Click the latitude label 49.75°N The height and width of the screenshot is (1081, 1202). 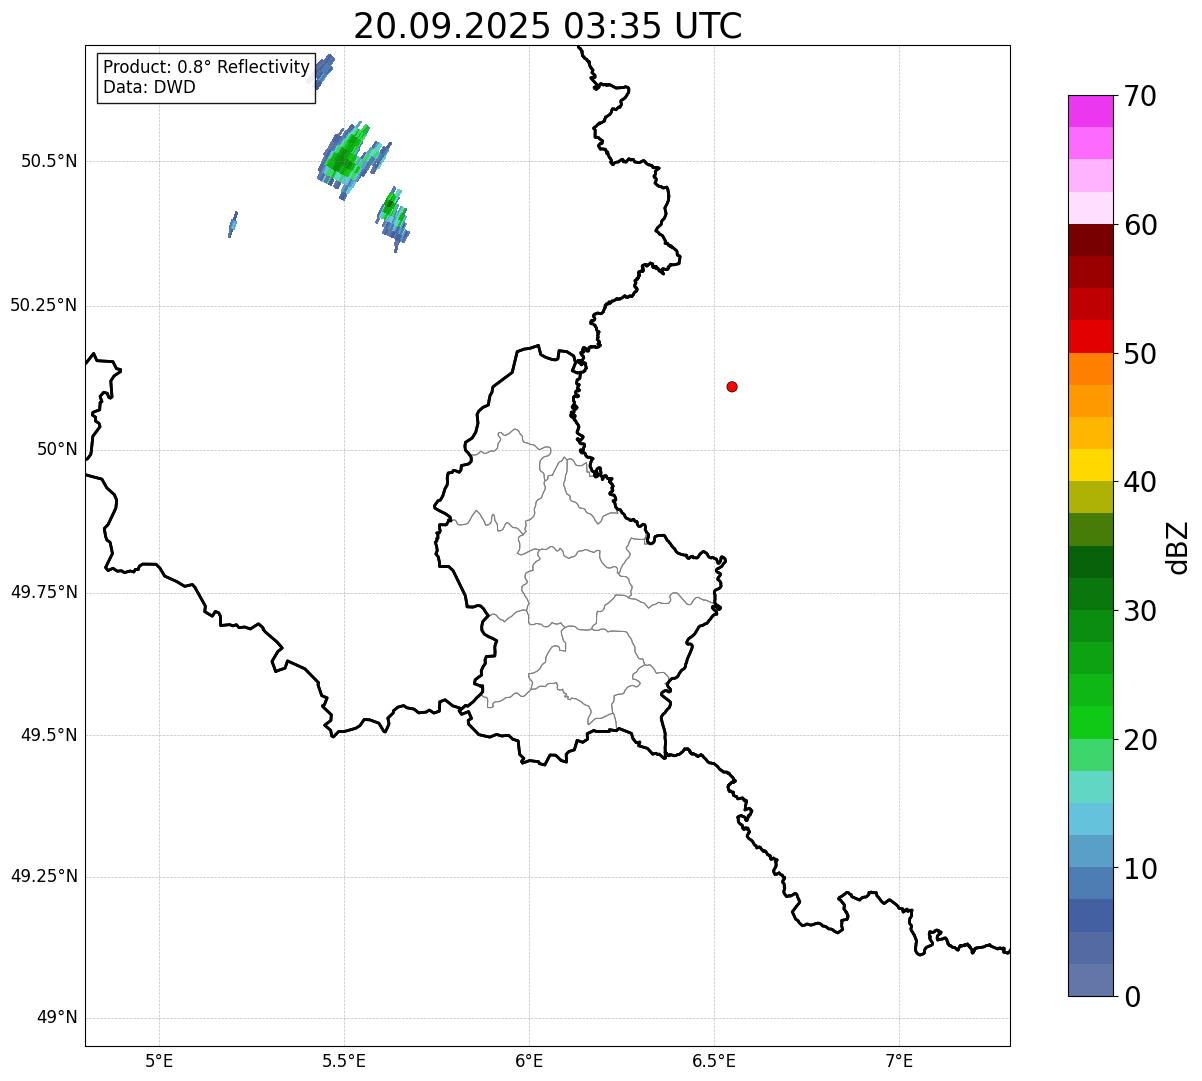click(x=44, y=592)
